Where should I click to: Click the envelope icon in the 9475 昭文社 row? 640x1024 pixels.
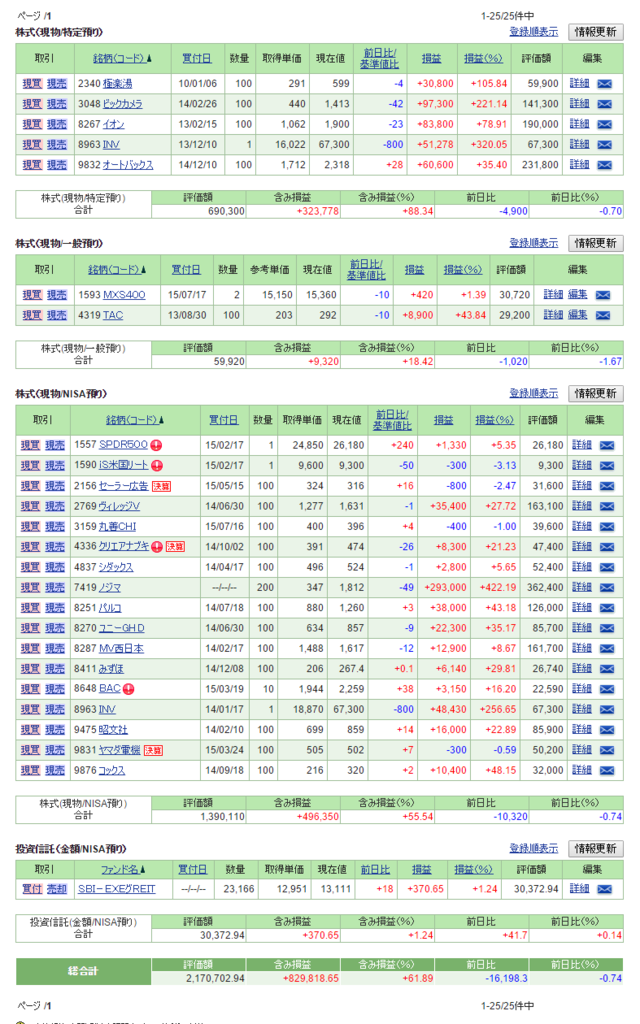coord(607,729)
